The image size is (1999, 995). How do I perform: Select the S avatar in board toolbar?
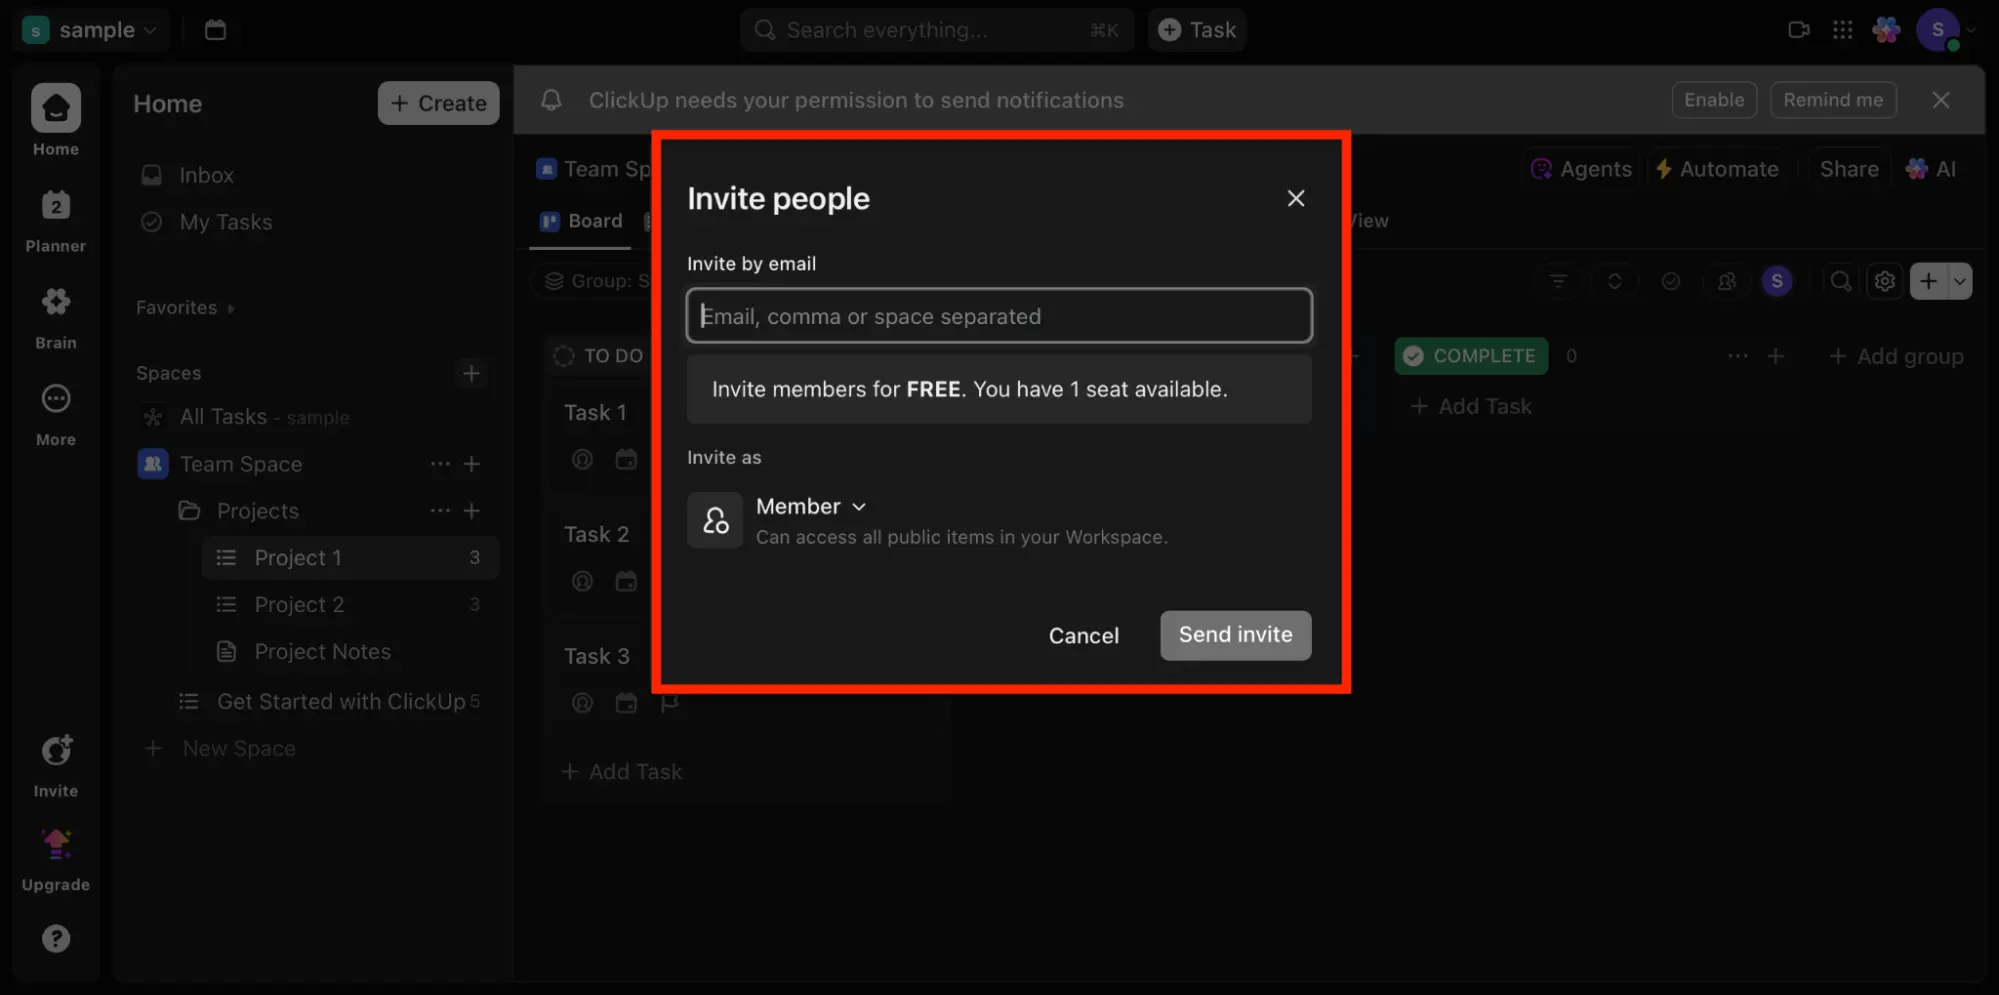[1777, 281]
